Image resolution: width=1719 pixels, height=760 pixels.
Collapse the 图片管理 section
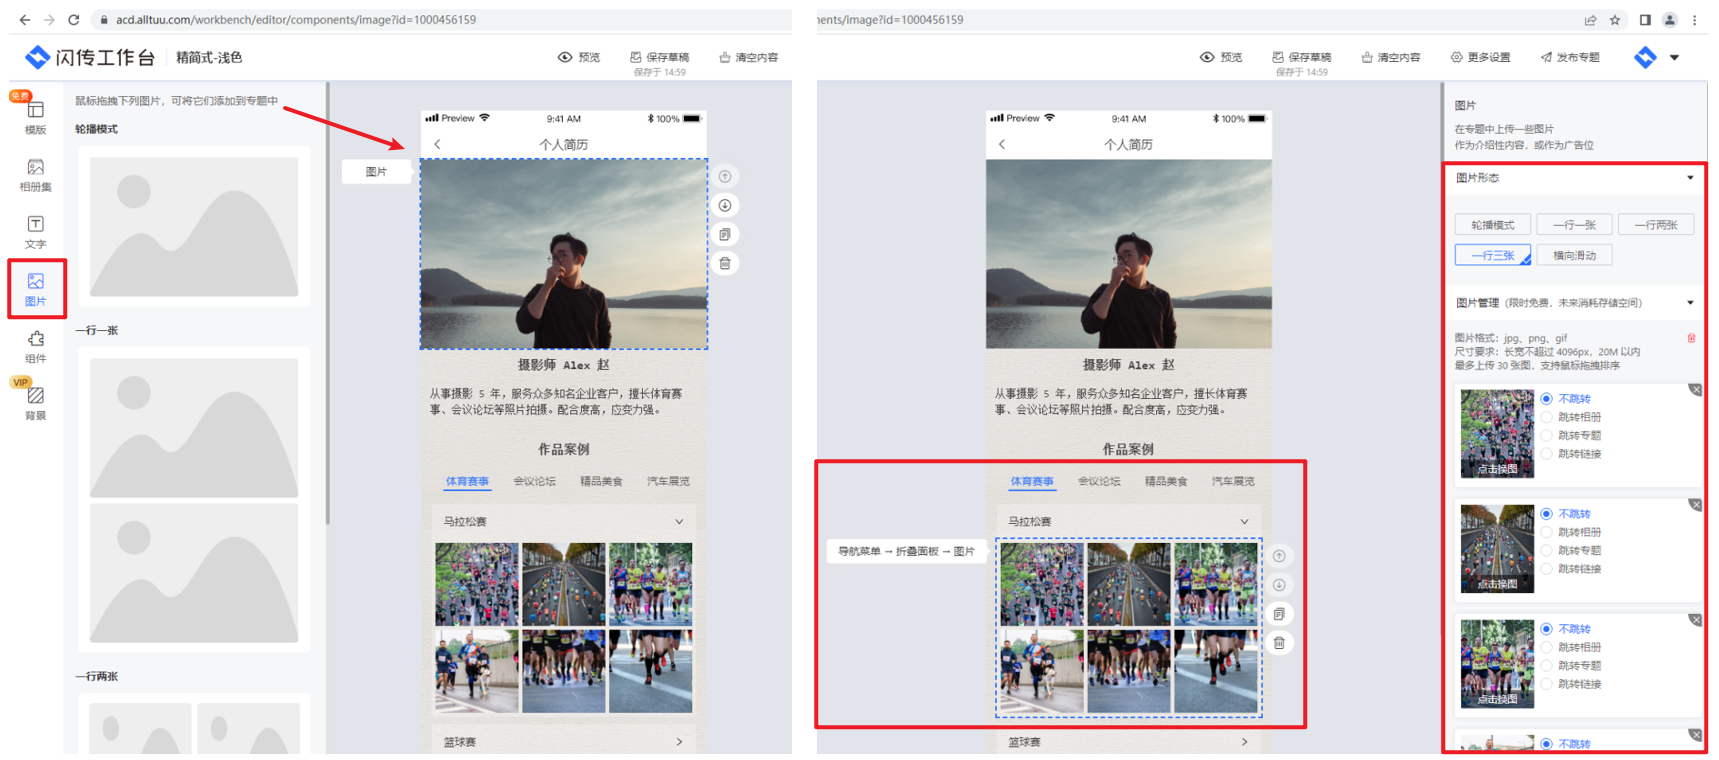1690,303
